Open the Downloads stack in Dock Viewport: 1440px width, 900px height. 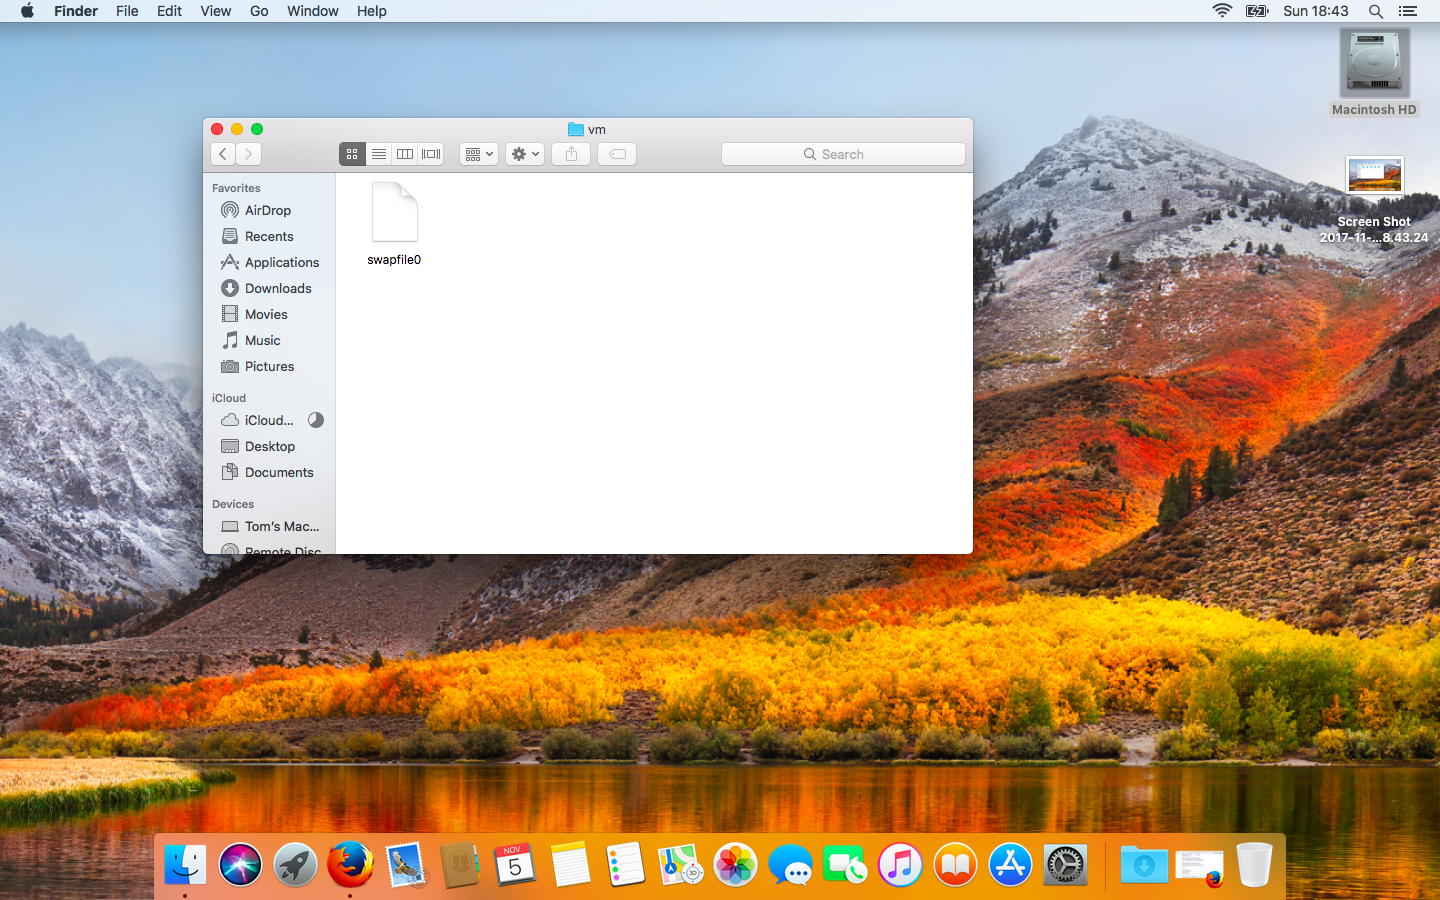tap(1144, 865)
